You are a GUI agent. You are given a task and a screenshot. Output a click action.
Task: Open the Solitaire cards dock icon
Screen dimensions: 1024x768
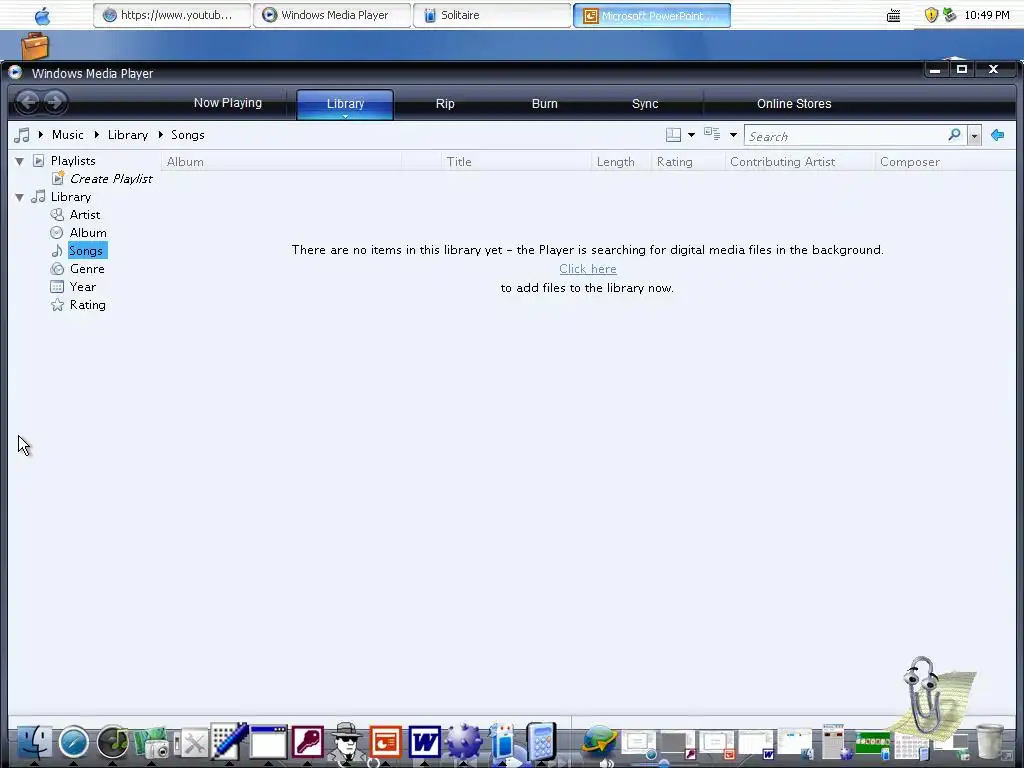(503, 743)
